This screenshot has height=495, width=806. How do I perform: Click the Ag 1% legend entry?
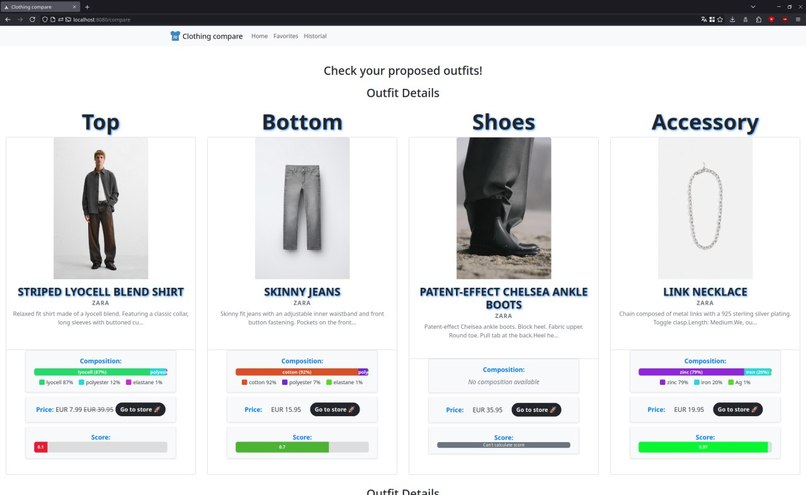coord(739,382)
